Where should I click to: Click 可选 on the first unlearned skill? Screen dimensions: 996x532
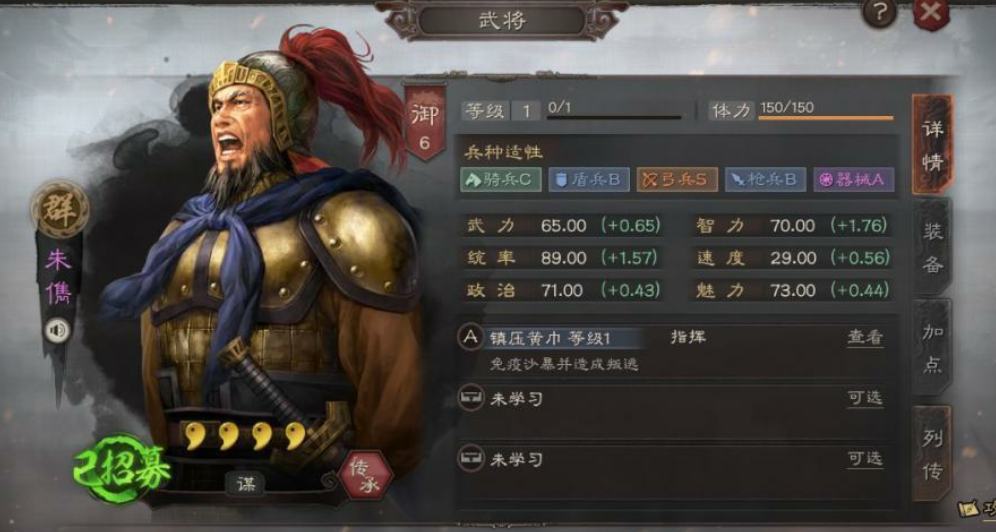pyautogui.click(x=865, y=398)
